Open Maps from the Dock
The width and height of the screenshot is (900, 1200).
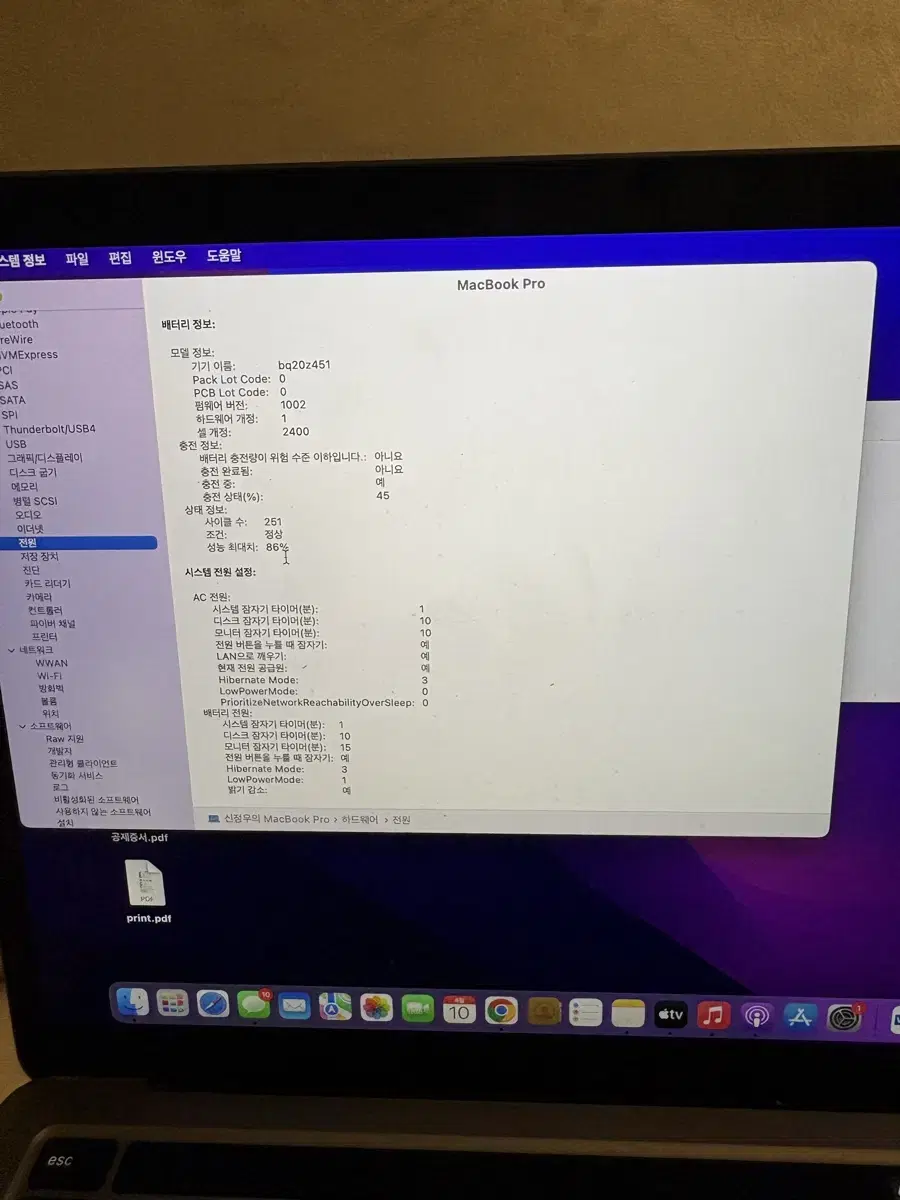tap(335, 1007)
